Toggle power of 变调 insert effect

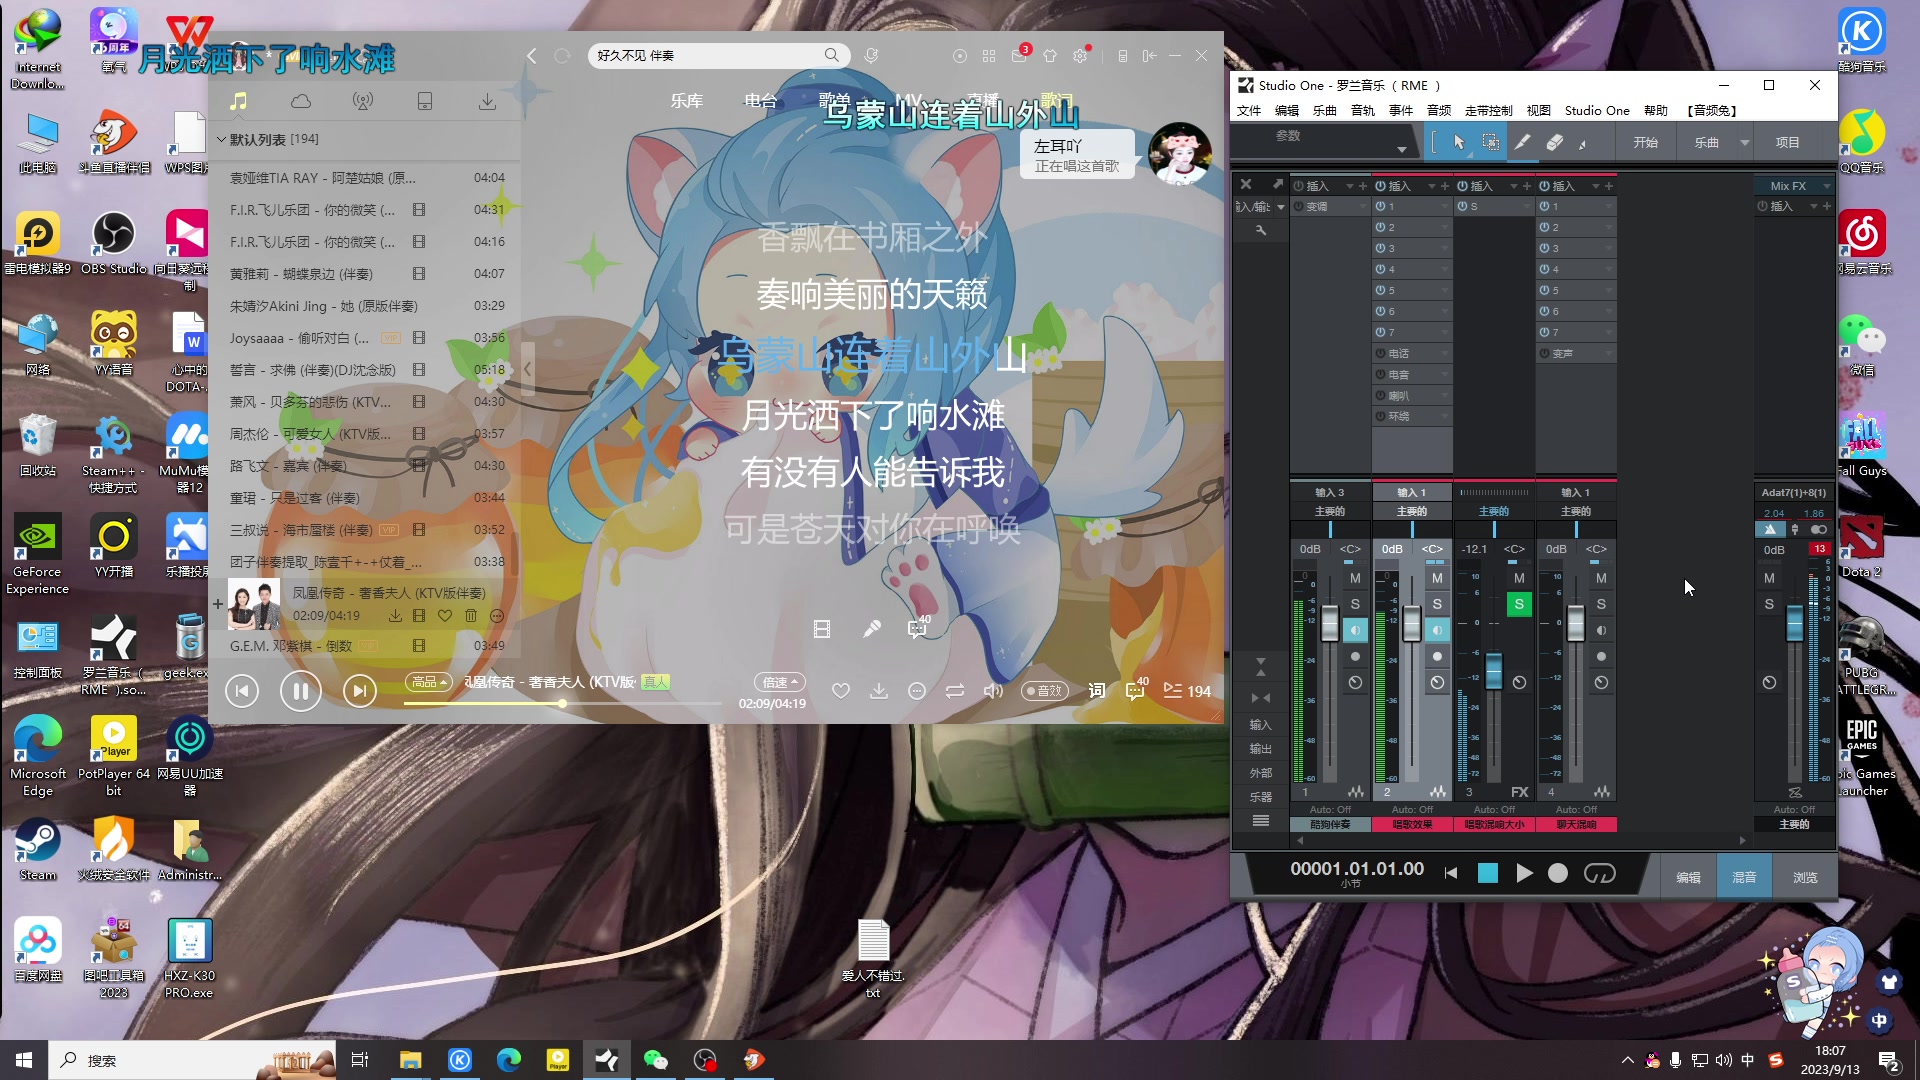1298,206
